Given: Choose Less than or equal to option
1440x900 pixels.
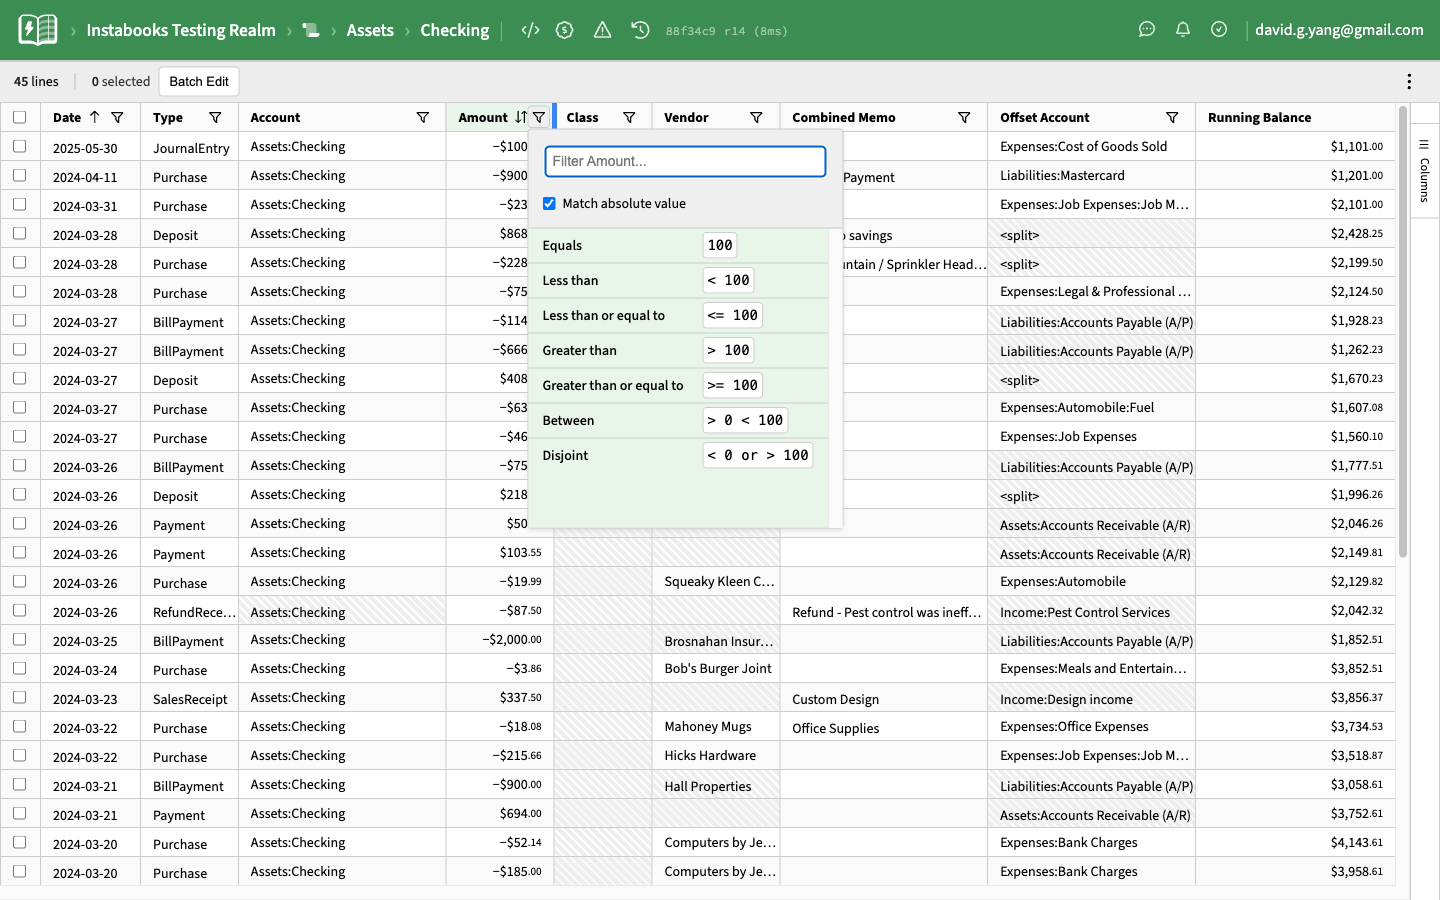Looking at the screenshot, I should (678, 315).
